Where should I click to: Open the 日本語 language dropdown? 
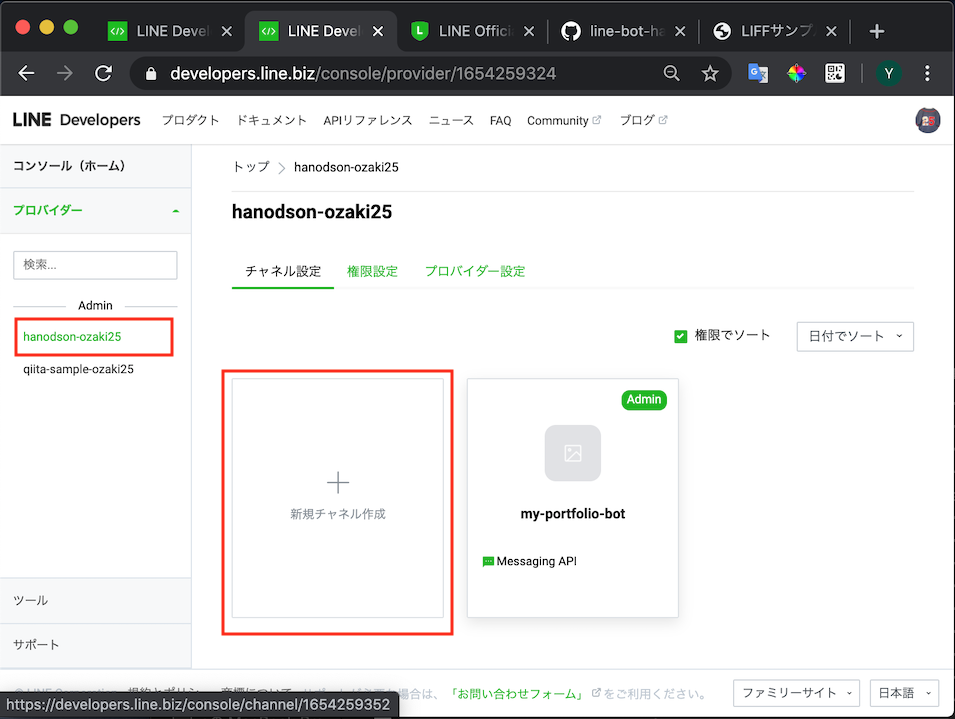coord(904,693)
